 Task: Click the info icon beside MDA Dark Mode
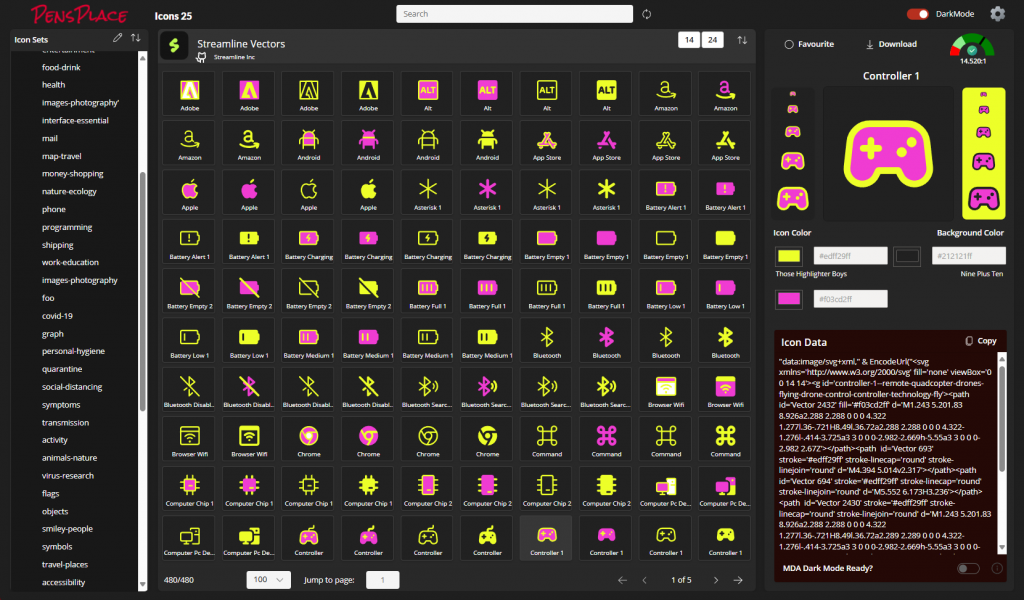coord(997,568)
